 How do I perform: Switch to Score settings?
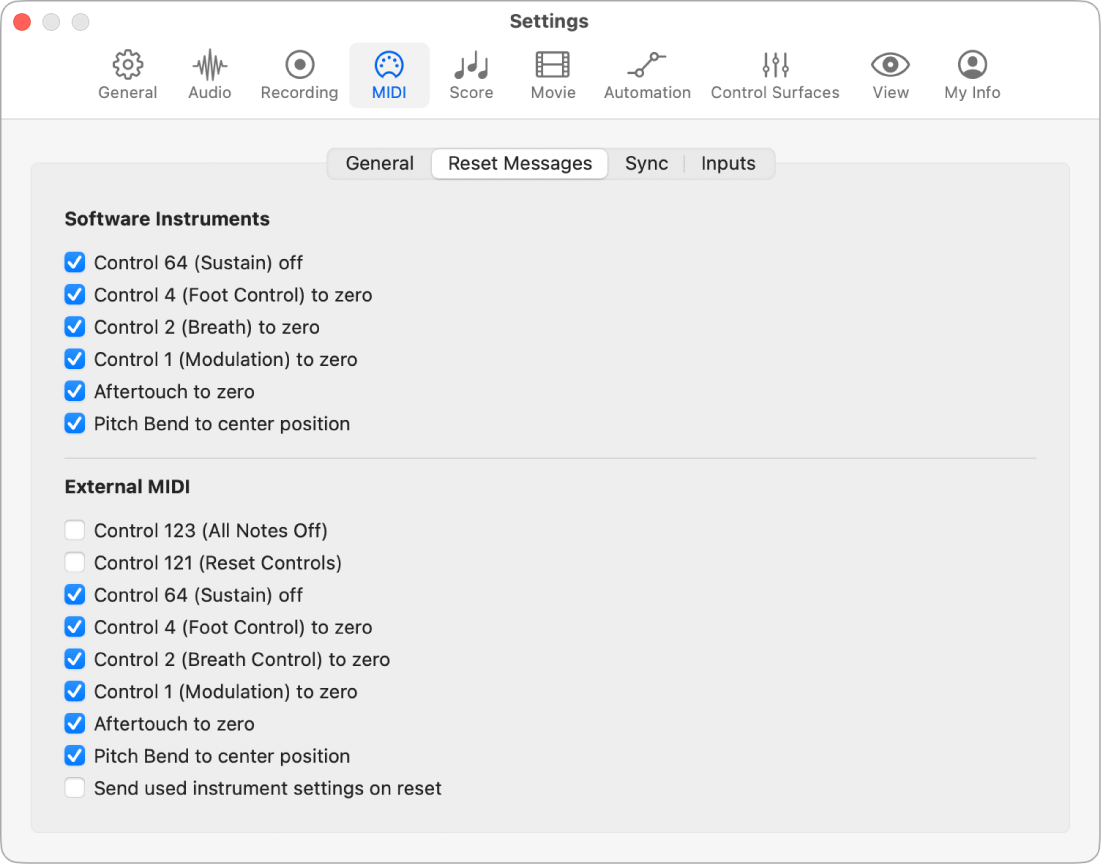click(x=471, y=72)
